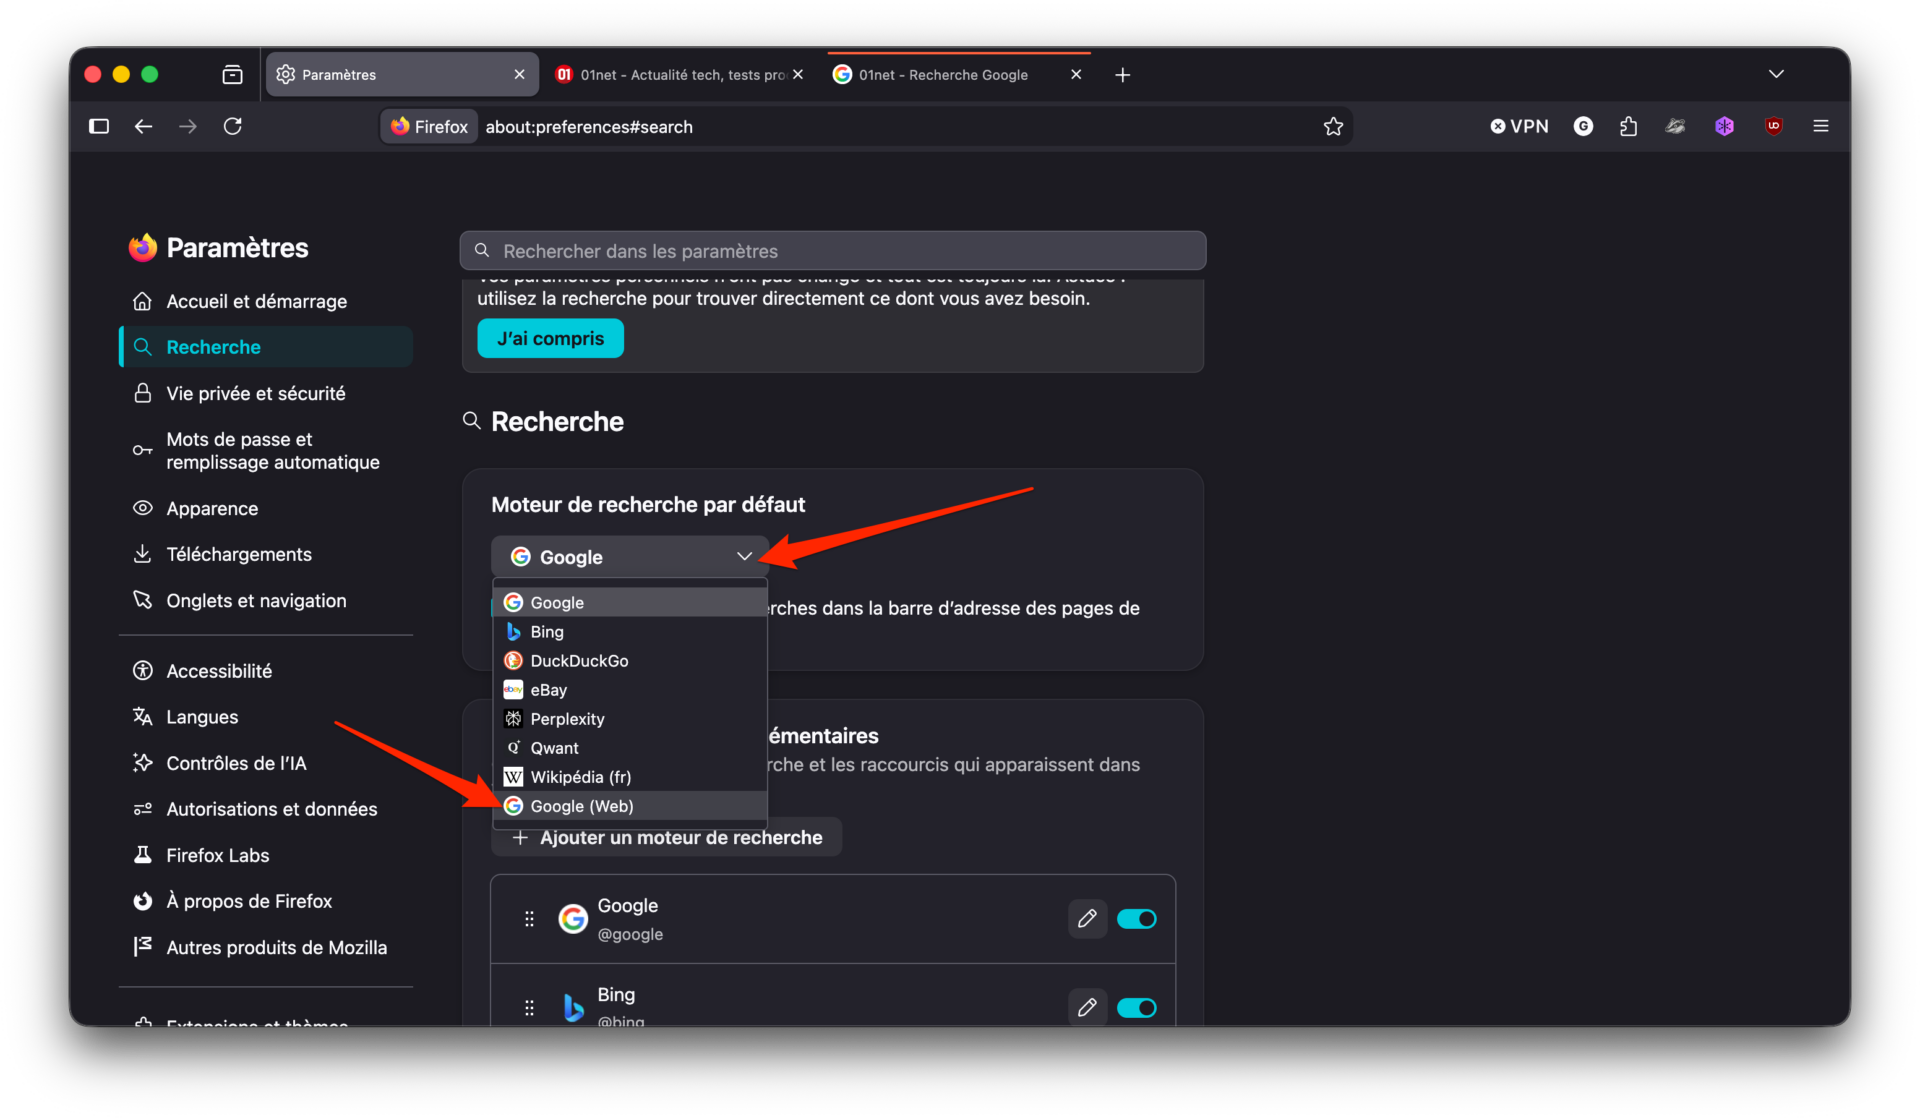The height and width of the screenshot is (1118, 1920).
Task: Collapse the default search engine dropdown
Action: point(630,557)
